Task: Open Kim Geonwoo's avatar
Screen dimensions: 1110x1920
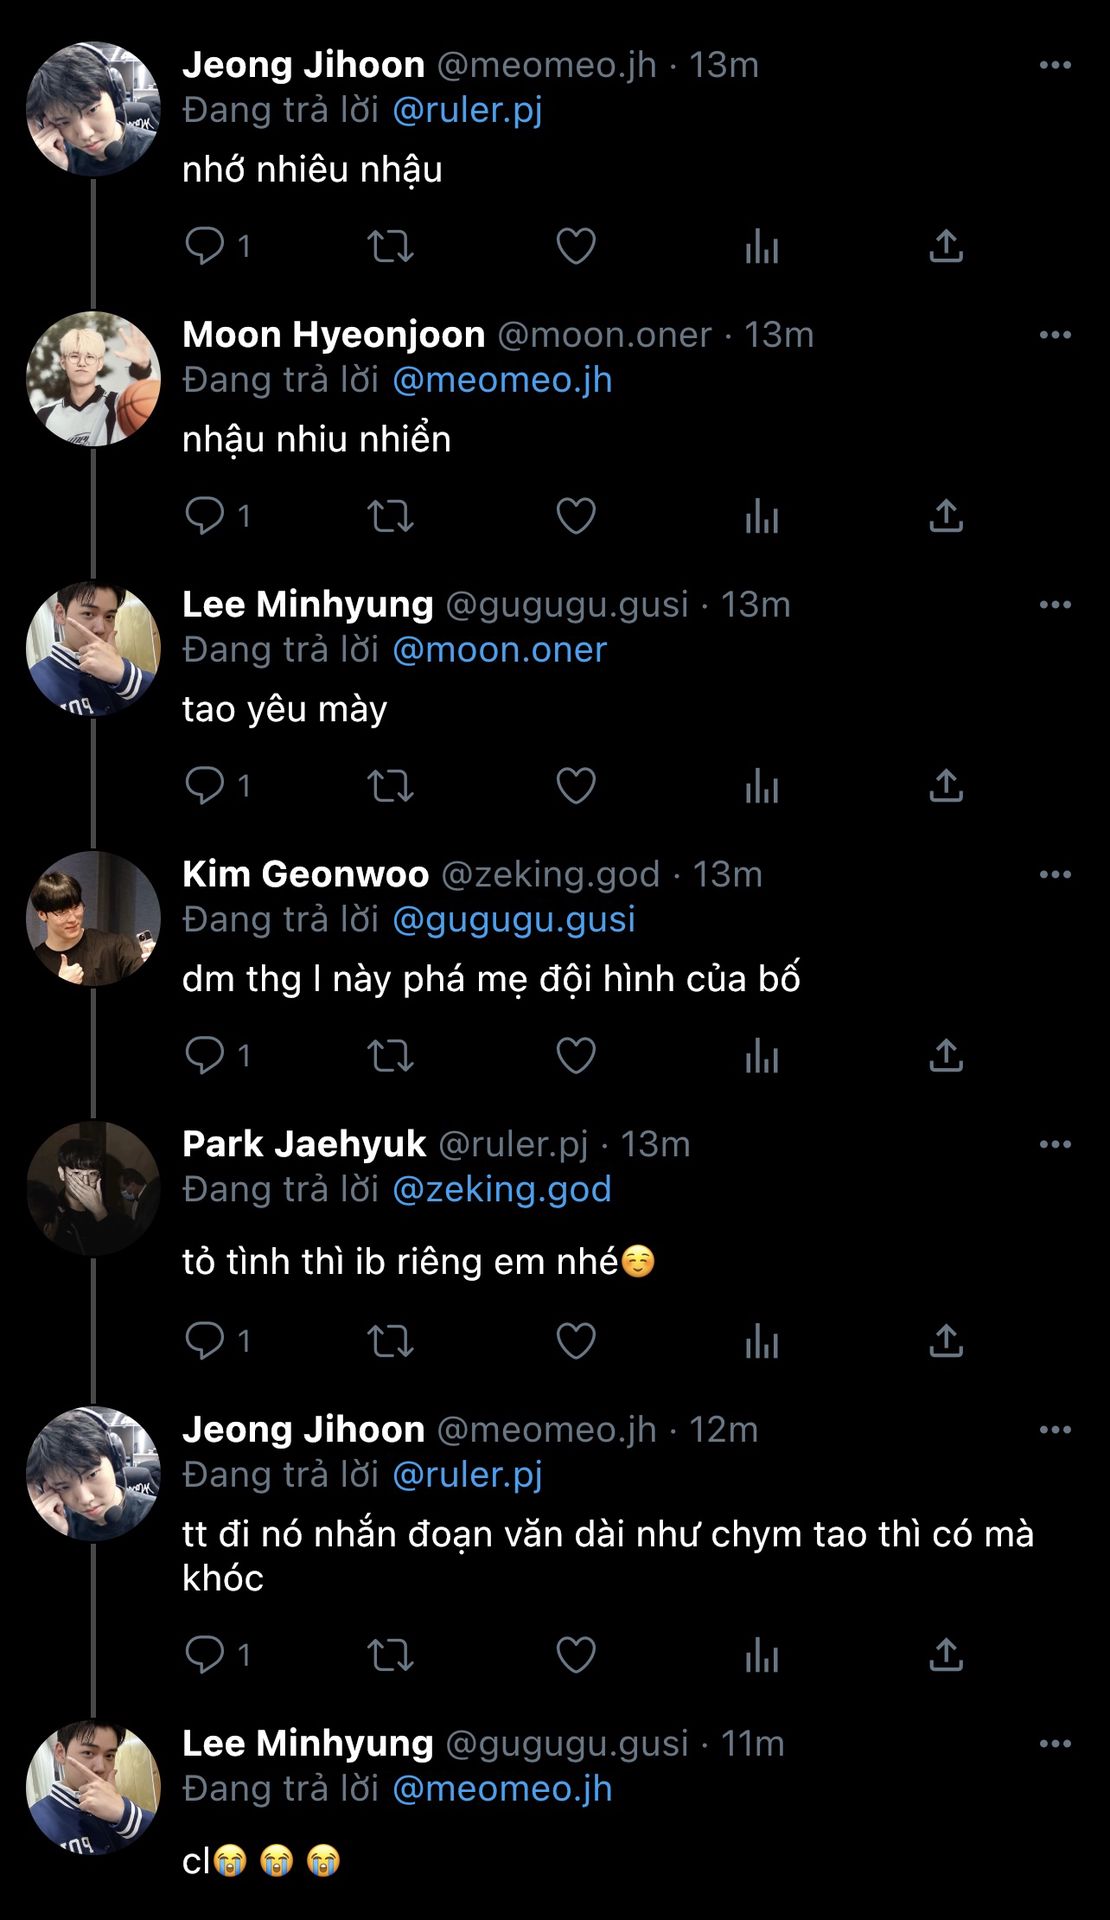Action: [x=93, y=918]
